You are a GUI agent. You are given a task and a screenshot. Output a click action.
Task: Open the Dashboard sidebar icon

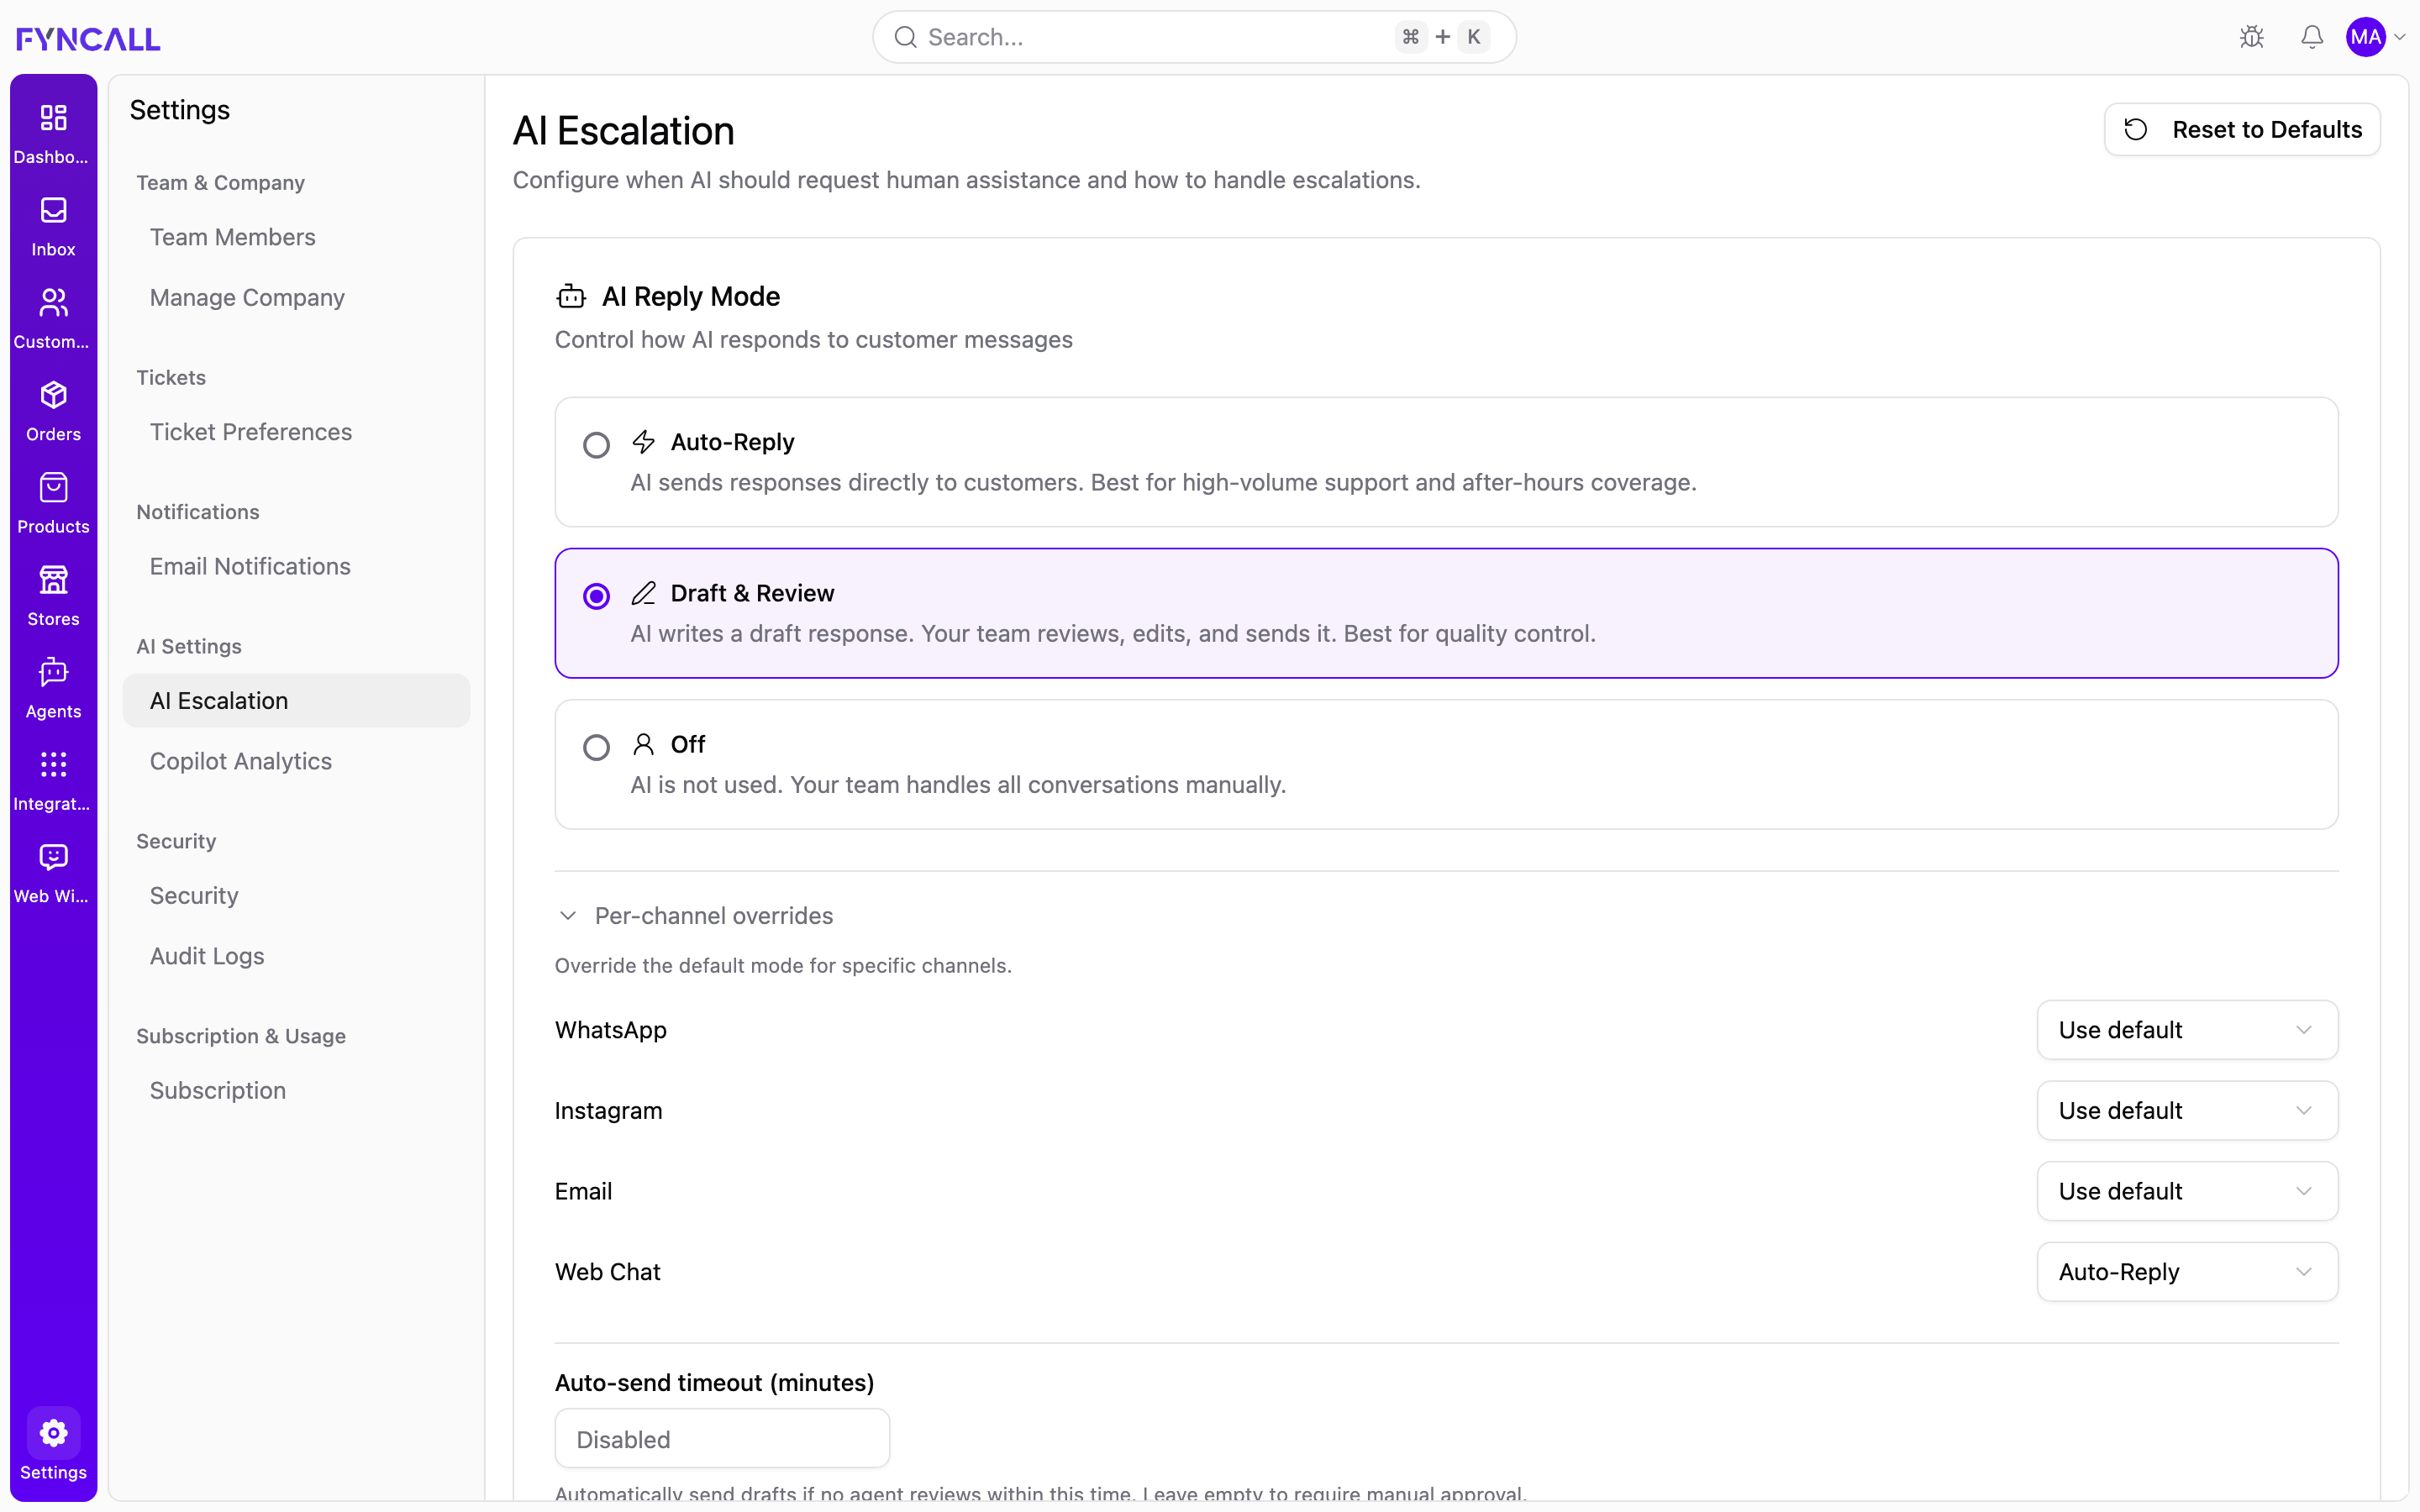tap(53, 118)
